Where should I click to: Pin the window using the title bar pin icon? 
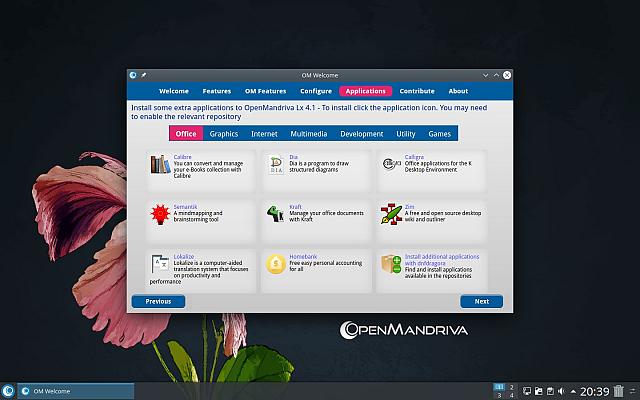(144, 75)
